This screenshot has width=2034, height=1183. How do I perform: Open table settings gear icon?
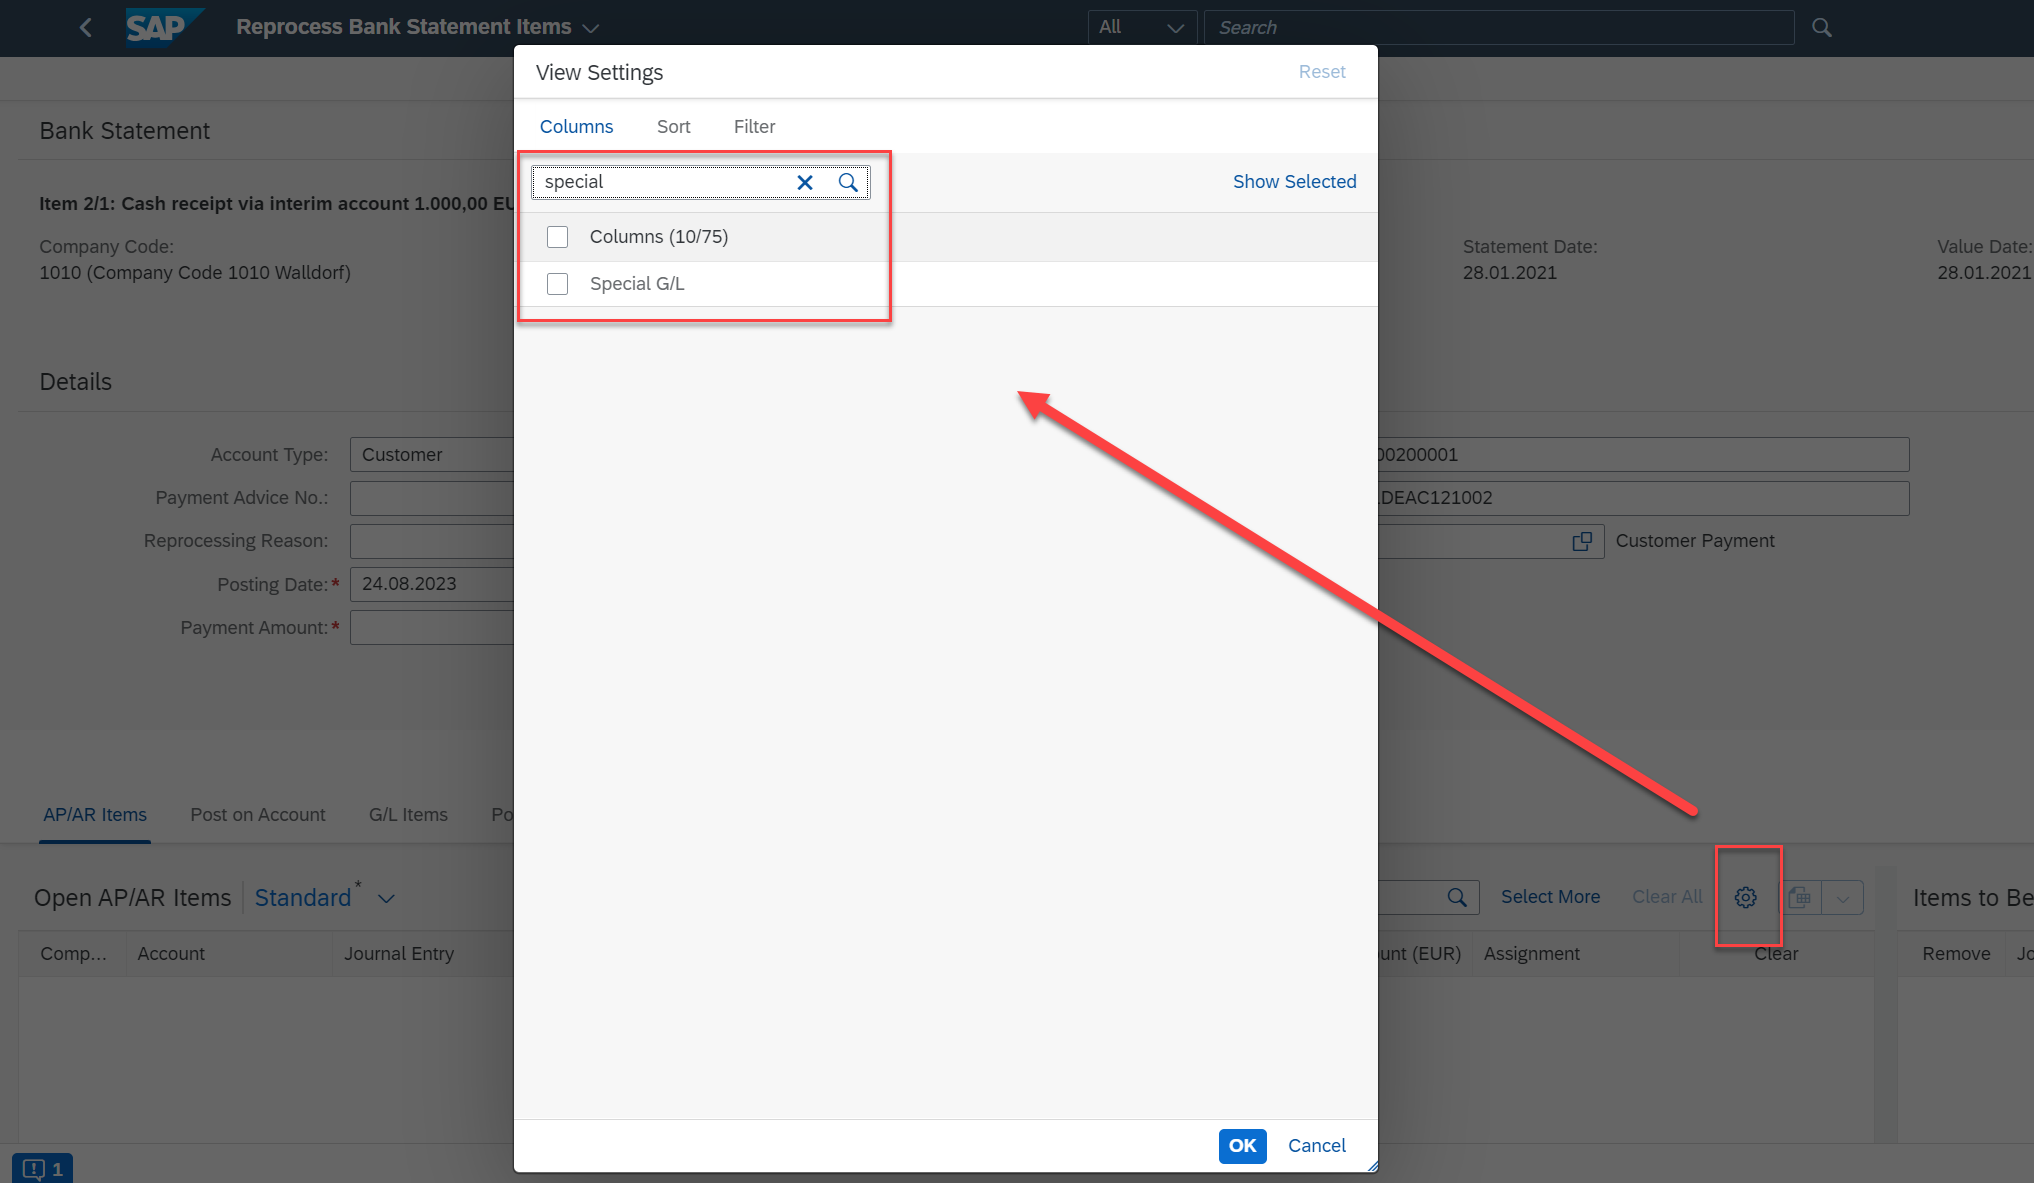(x=1746, y=898)
